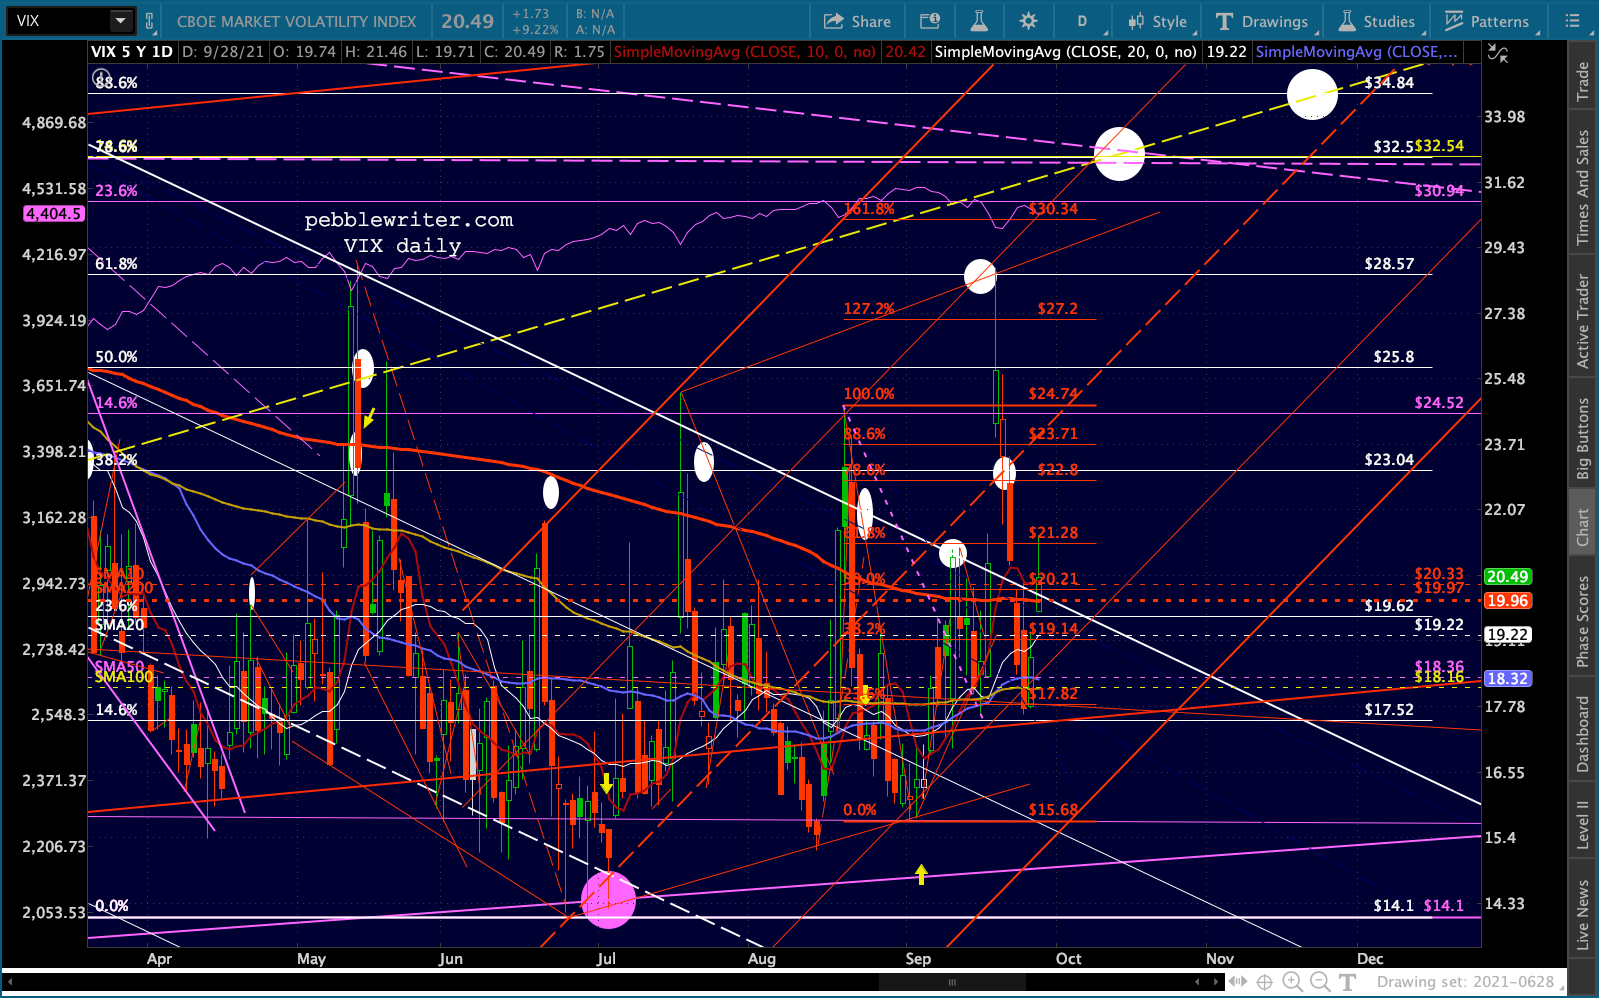Image resolution: width=1599 pixels, height=998 pixels.
Task: Click the CBOE MARKET VOLATILITY INDEX title
Action: (297, 21)
